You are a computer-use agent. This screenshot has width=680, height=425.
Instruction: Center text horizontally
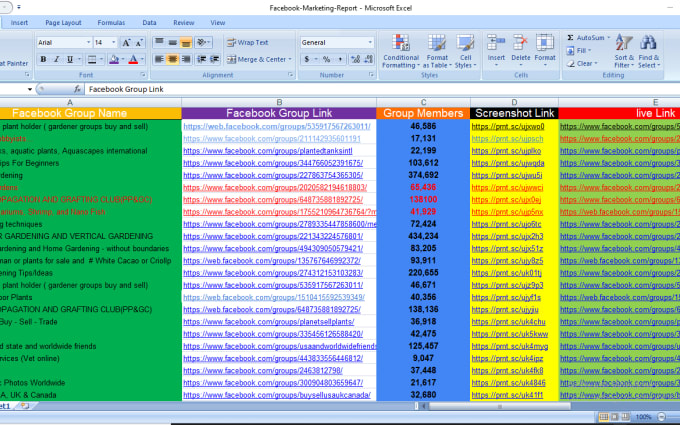(173, 59)
